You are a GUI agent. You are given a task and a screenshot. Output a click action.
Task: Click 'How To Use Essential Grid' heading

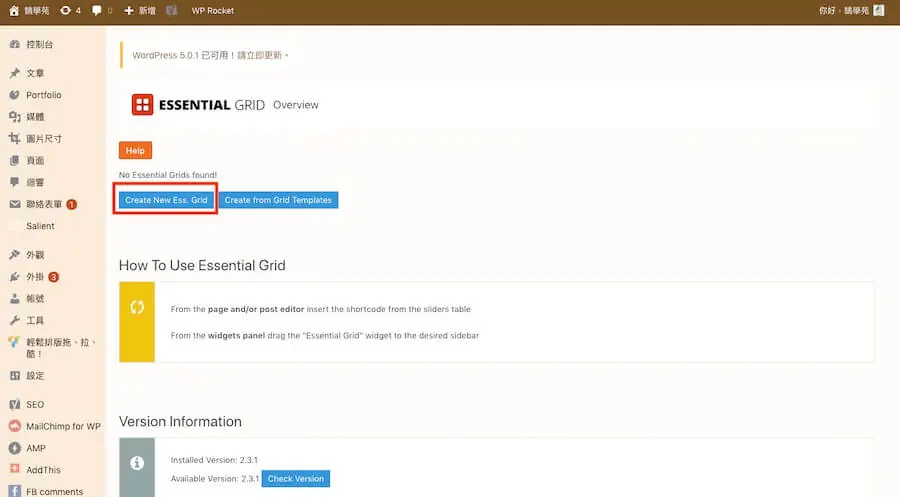click(x=202, y=265)
